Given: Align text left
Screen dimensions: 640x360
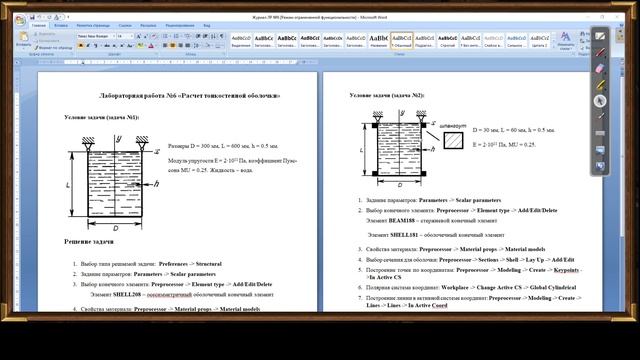Looking at the screenshot, I should [x=164, y=45].
